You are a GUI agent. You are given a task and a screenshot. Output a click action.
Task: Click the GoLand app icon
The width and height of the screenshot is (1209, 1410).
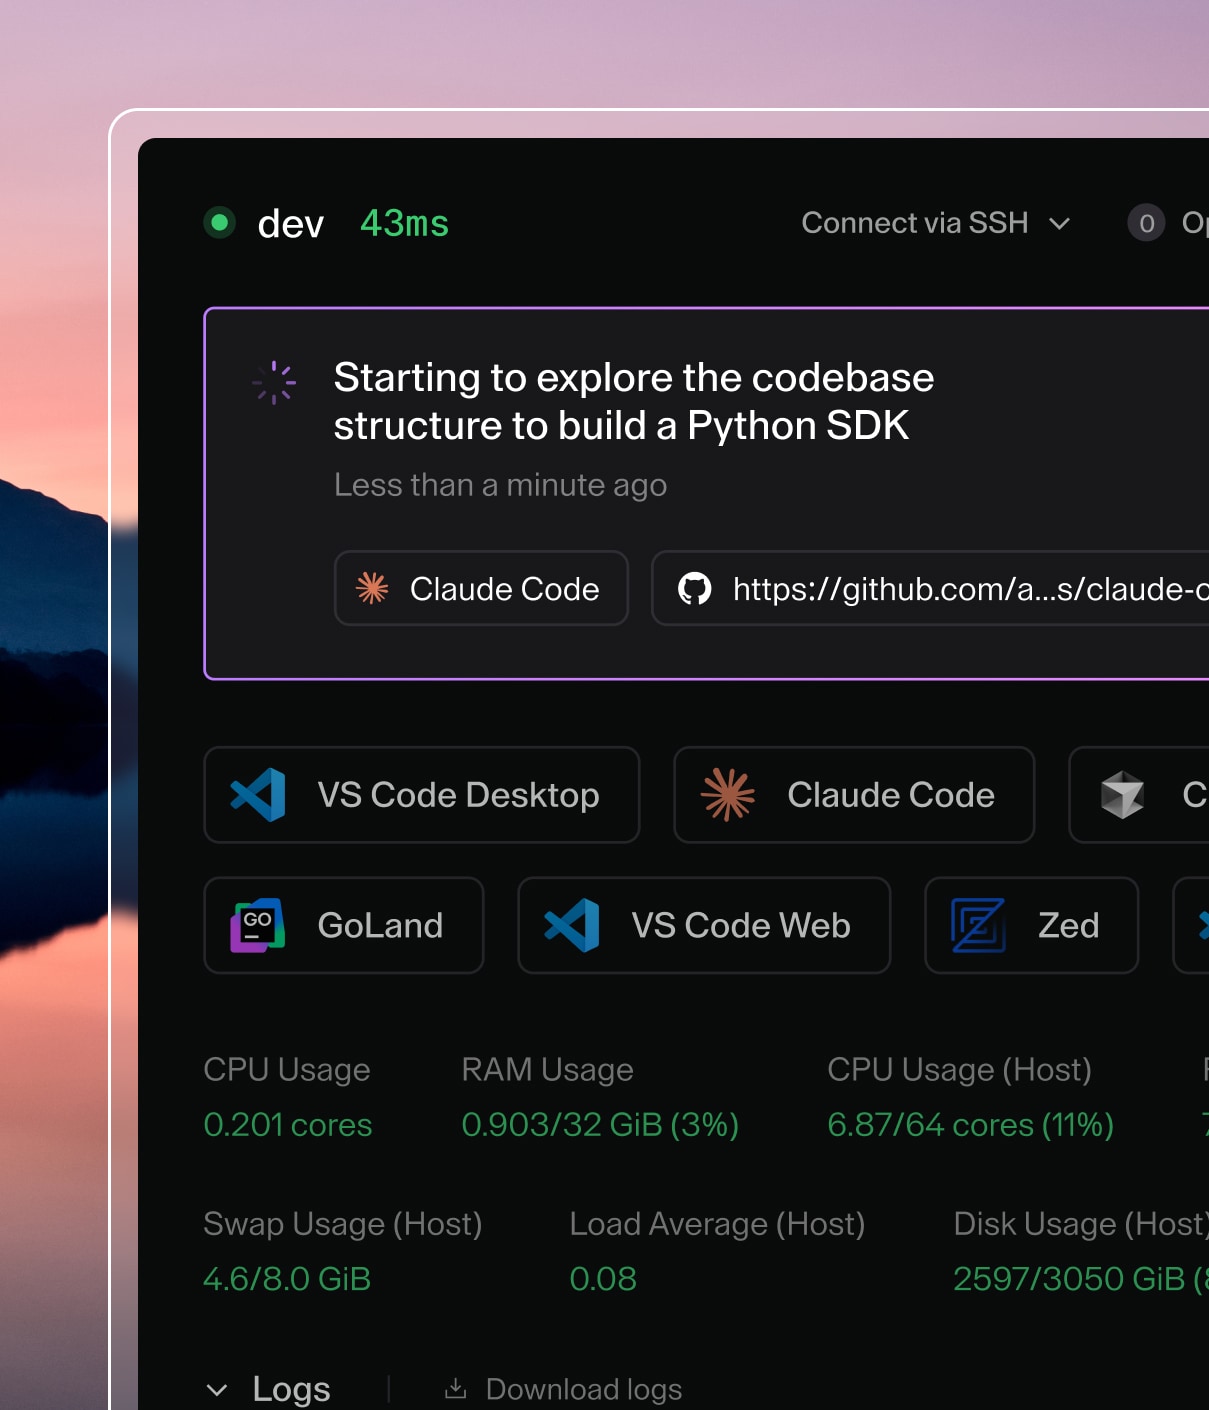click(258, 925)
